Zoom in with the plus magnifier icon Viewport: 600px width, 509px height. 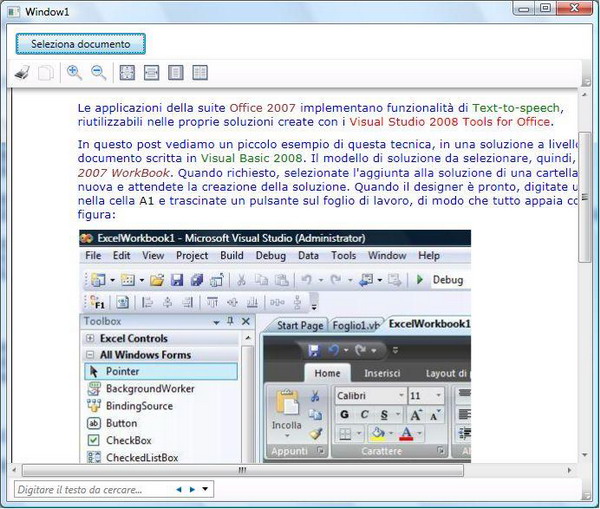pos(74,73)
